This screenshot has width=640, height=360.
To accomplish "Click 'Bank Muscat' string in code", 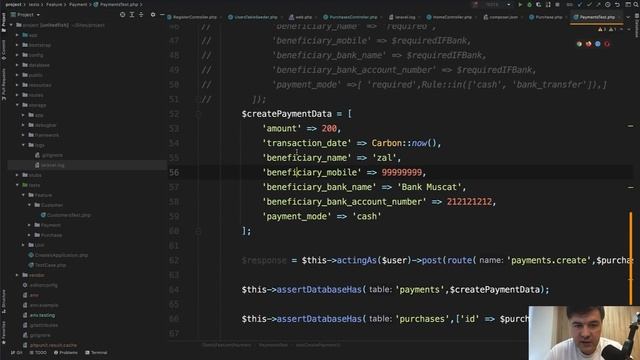I will (429, 187).
